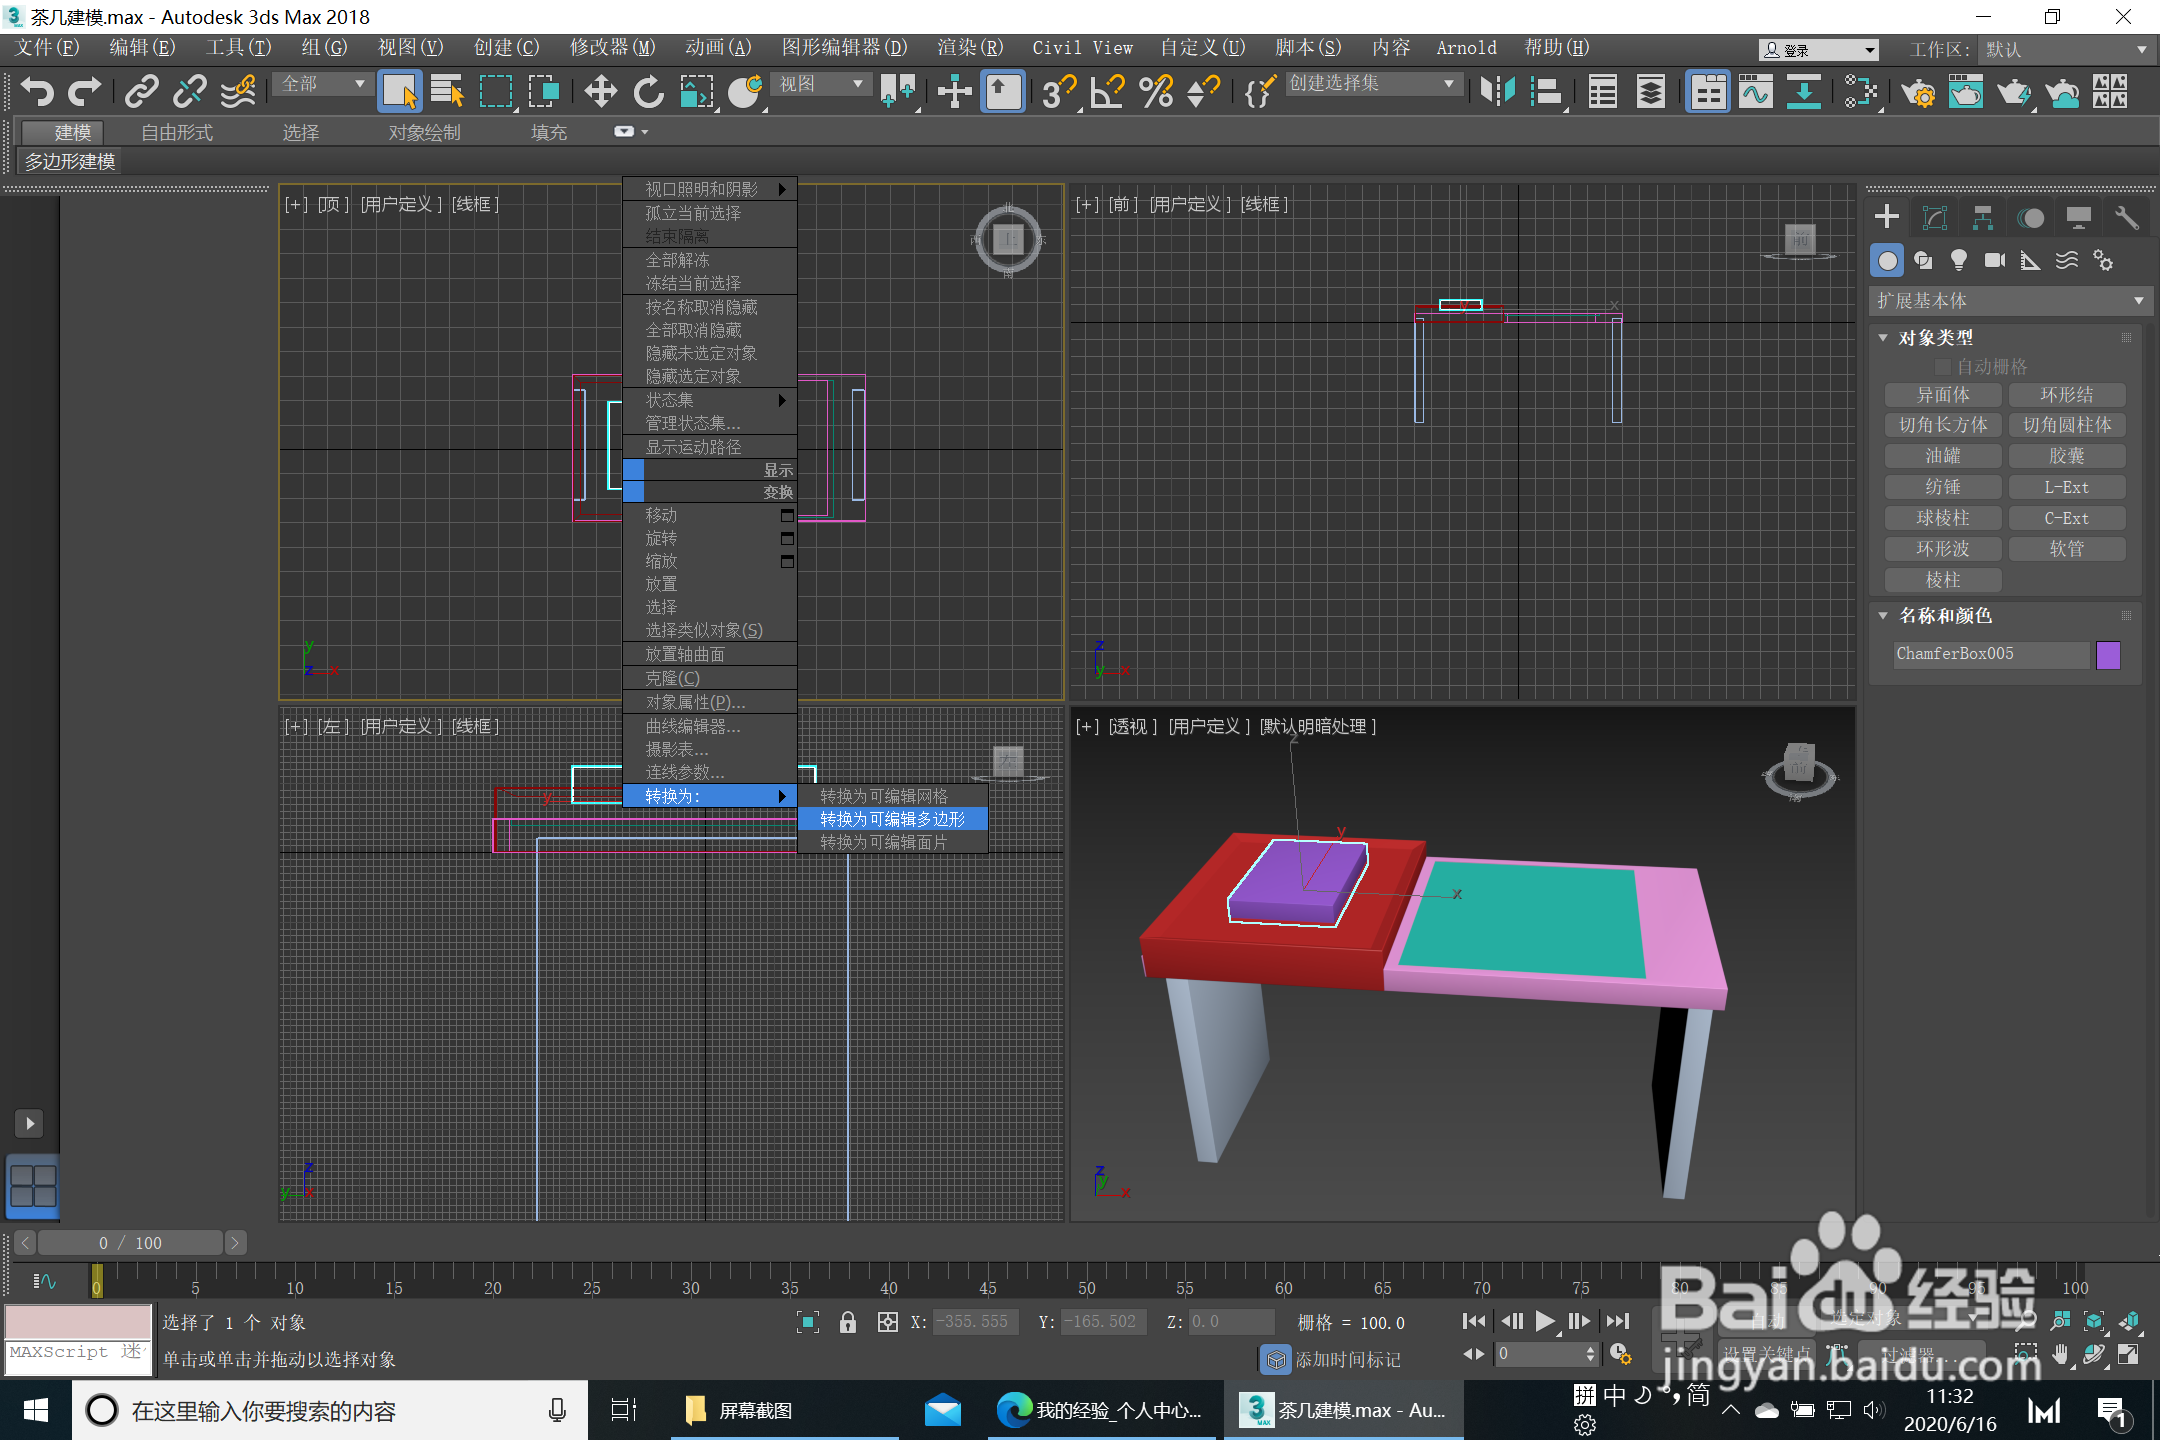The image size is (2160, 1440).
Task: Choose 转换为可编辑网格 menu entry
Action: tap(893, 796)
